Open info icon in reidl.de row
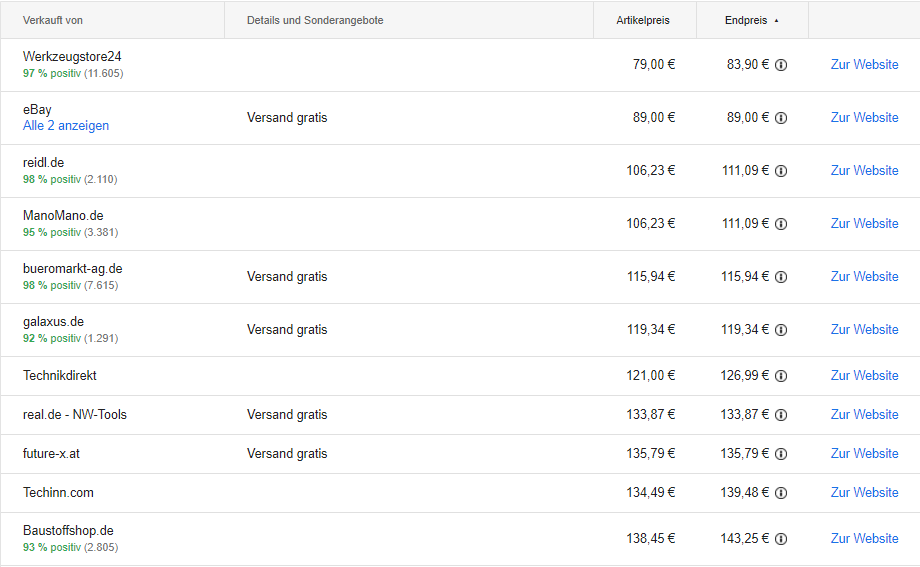 pos(781,171)
